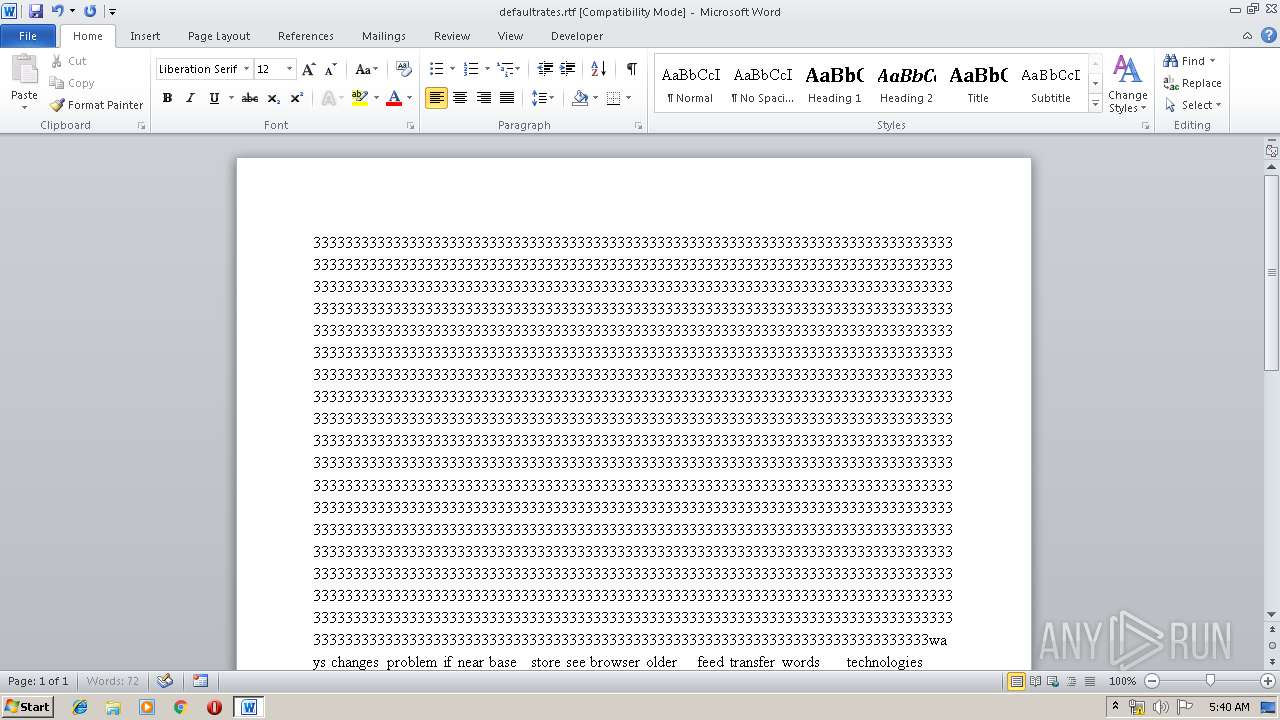Click the macro recording icon in status bar
The image size is (1280, 720).
pos(201,681)
